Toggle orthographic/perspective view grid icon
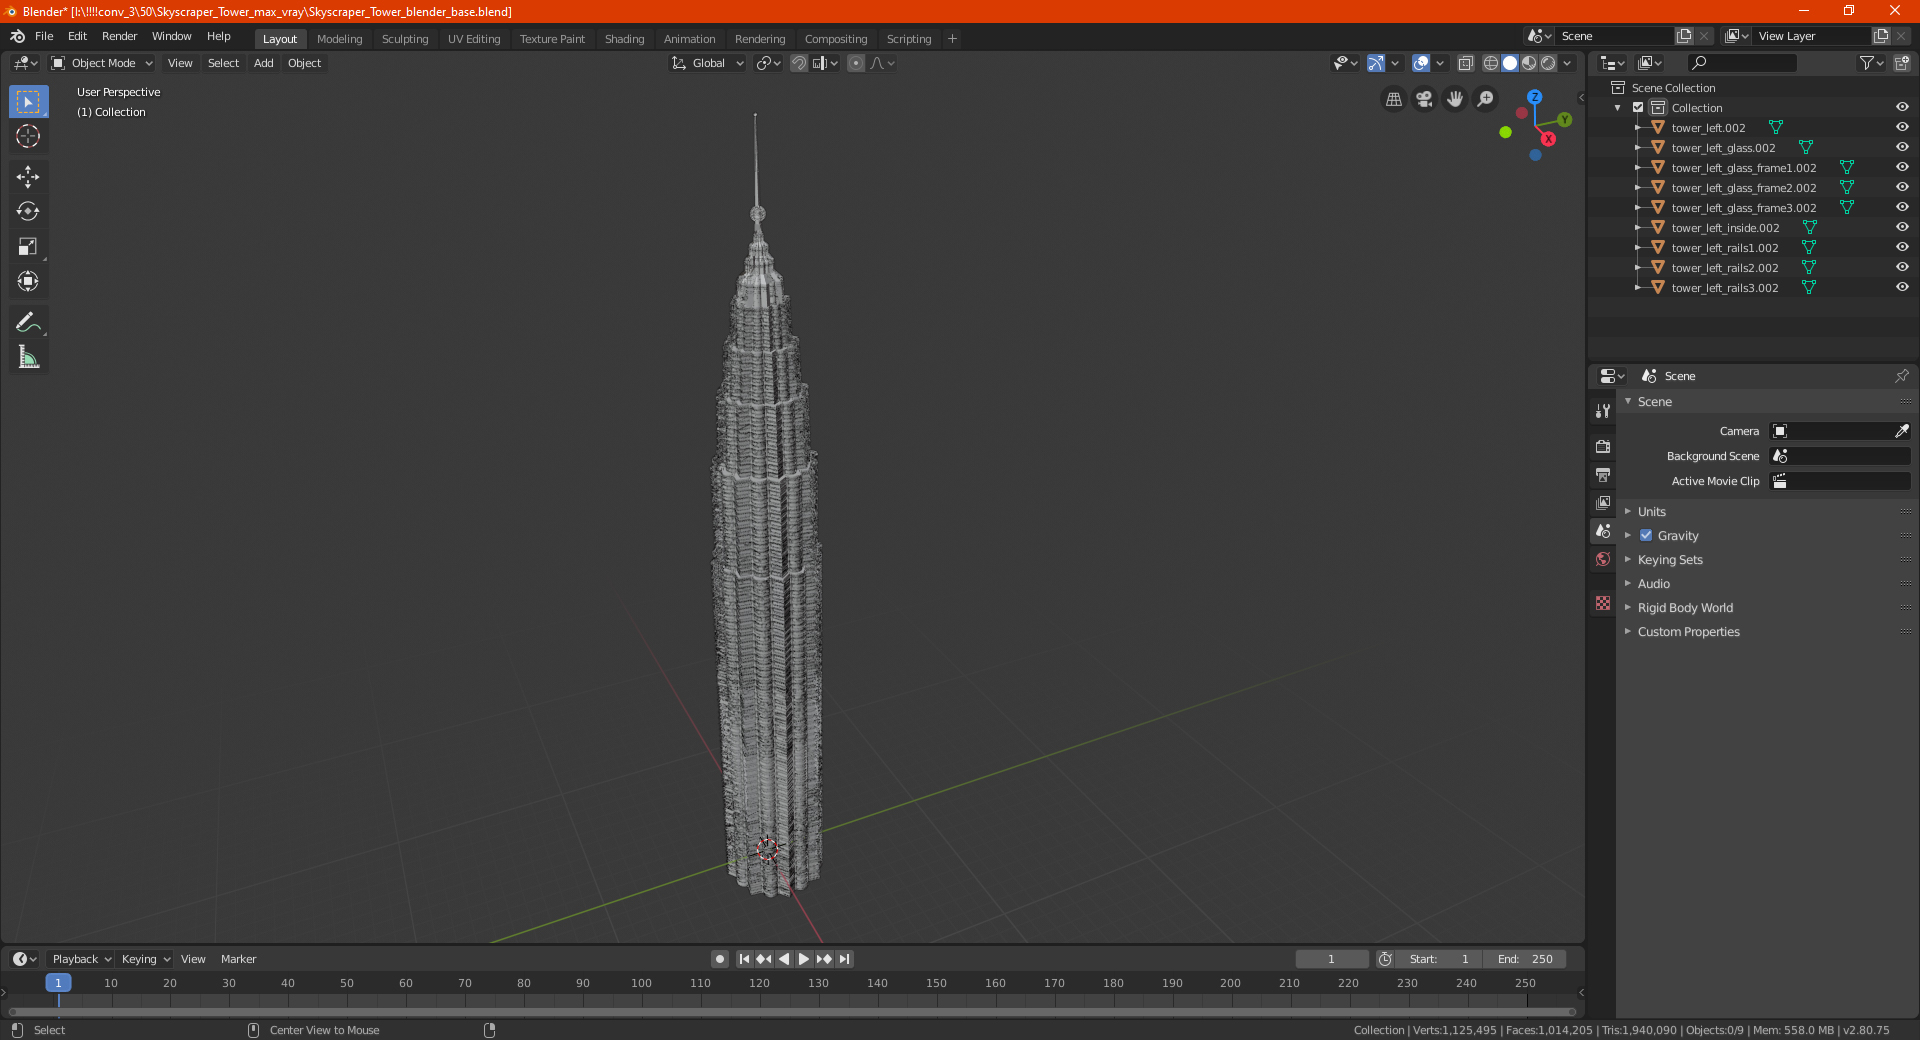 pyautogui.click(x=1393, y=99)
